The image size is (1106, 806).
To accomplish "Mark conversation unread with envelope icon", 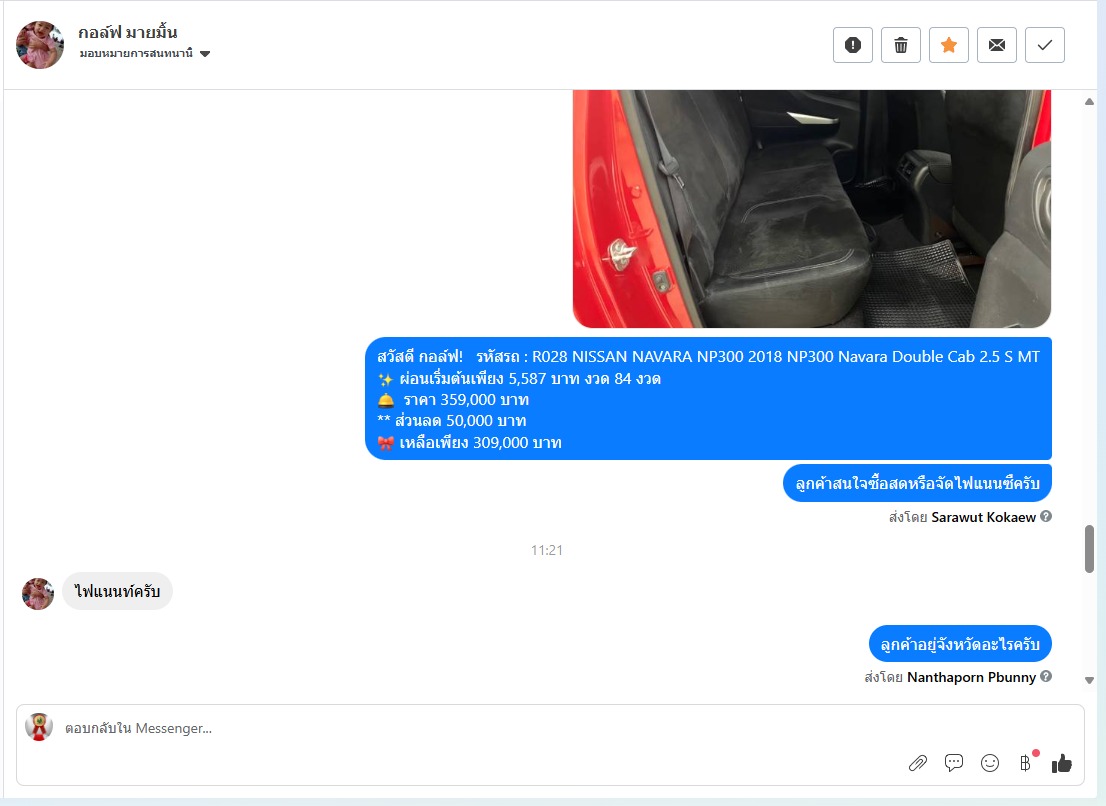I will coord(997,45).
